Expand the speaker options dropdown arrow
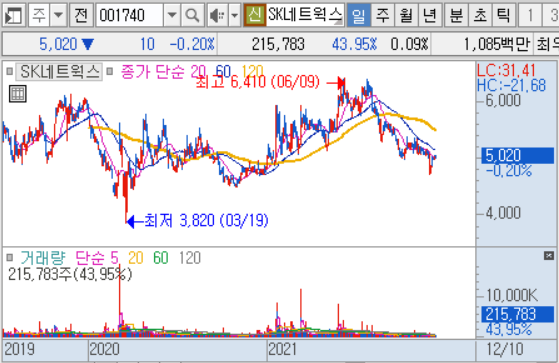The width and height of the screenshot is (559, 363). pos(235,15)
